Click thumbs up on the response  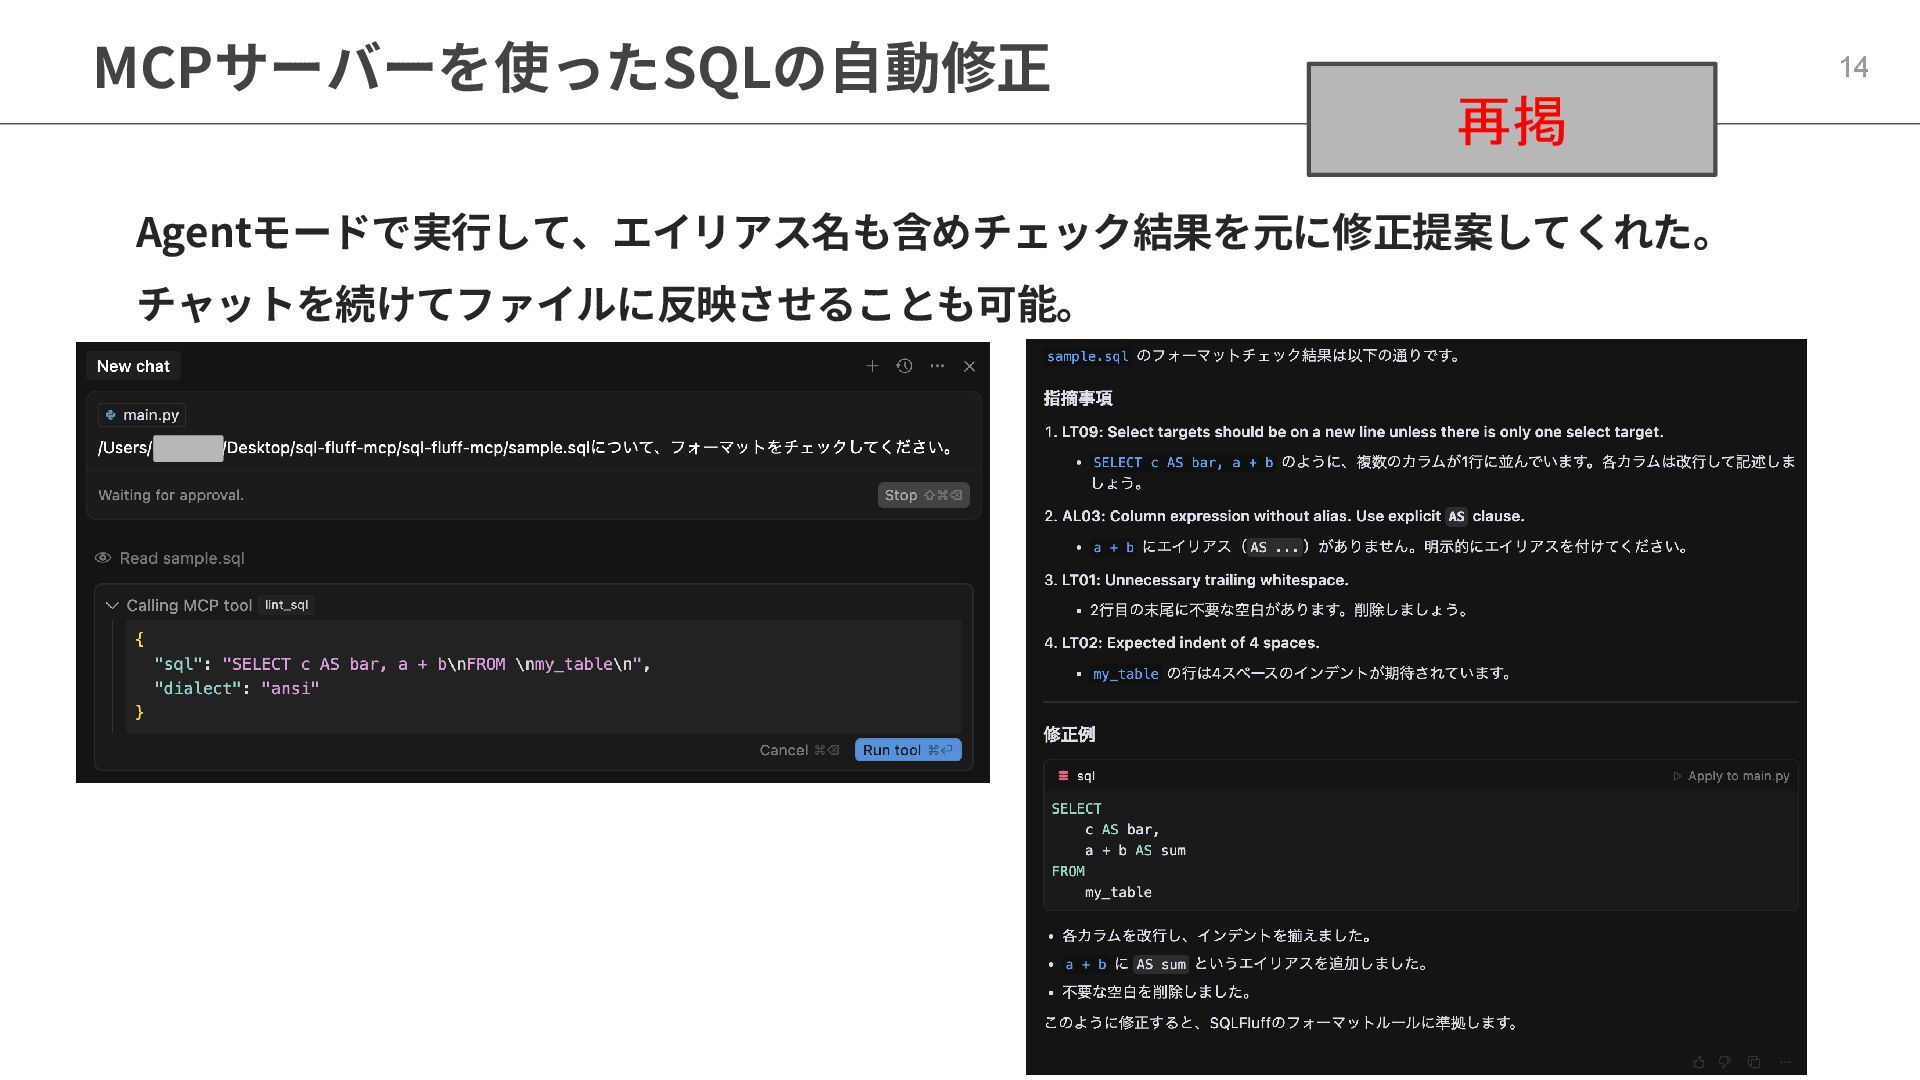coord(1698,1062)
